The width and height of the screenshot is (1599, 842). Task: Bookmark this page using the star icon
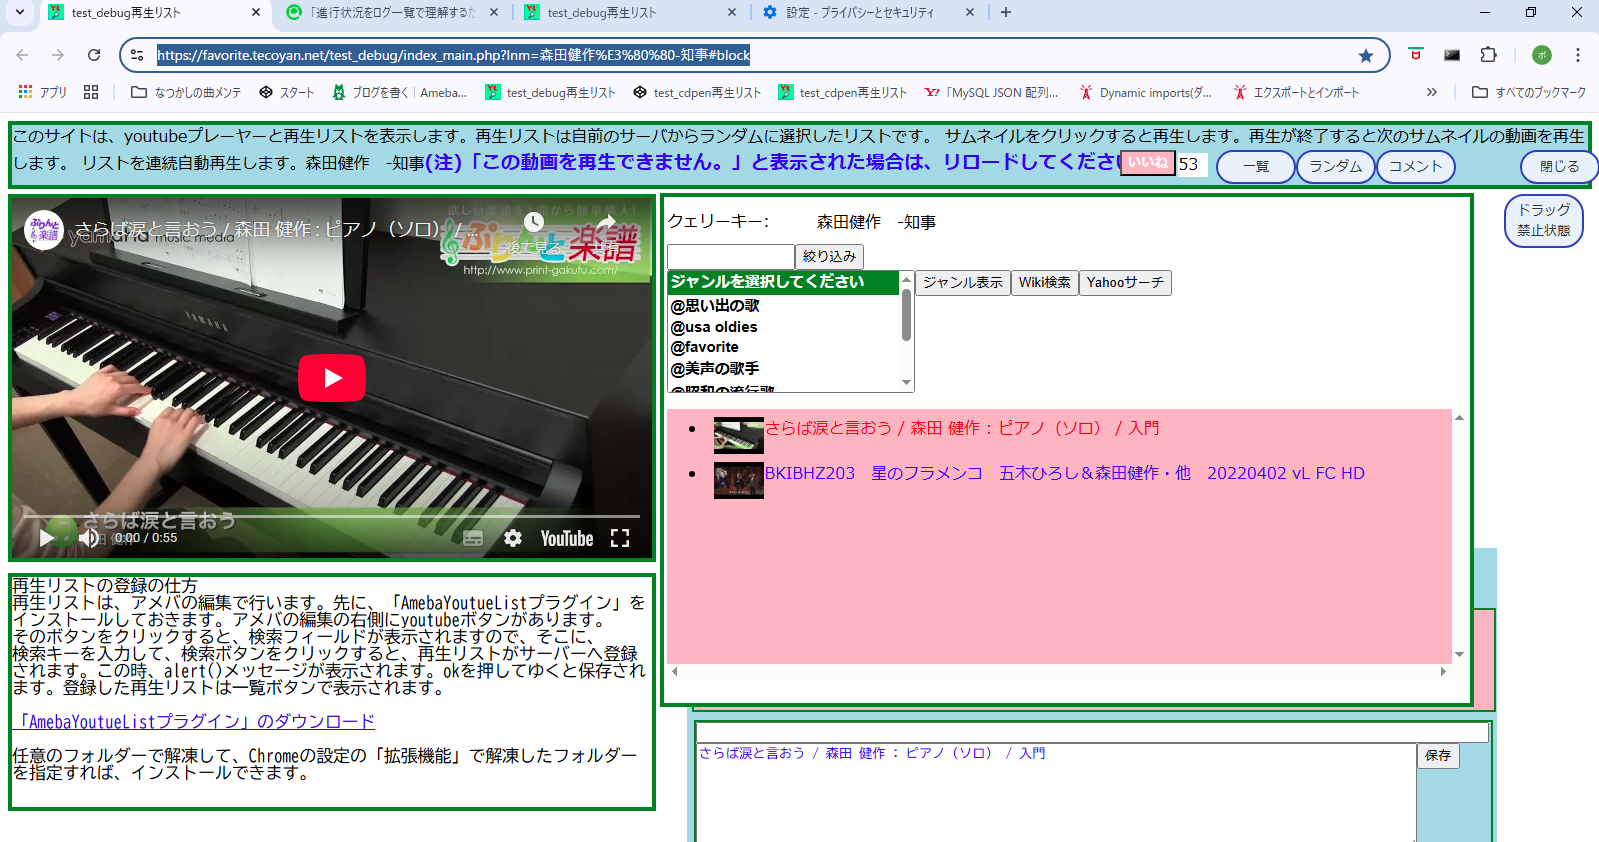click(1366, 55)
